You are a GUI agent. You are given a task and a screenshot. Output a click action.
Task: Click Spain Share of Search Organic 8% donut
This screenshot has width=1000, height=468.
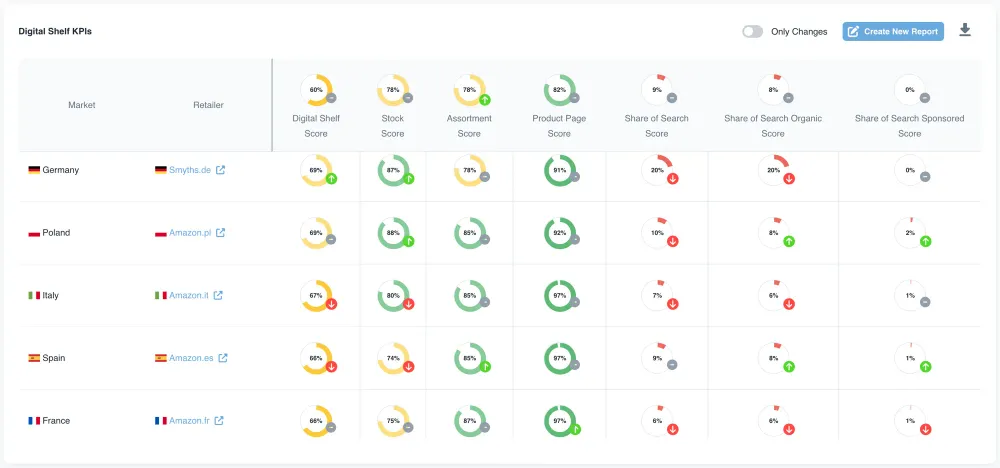point(774,358)
